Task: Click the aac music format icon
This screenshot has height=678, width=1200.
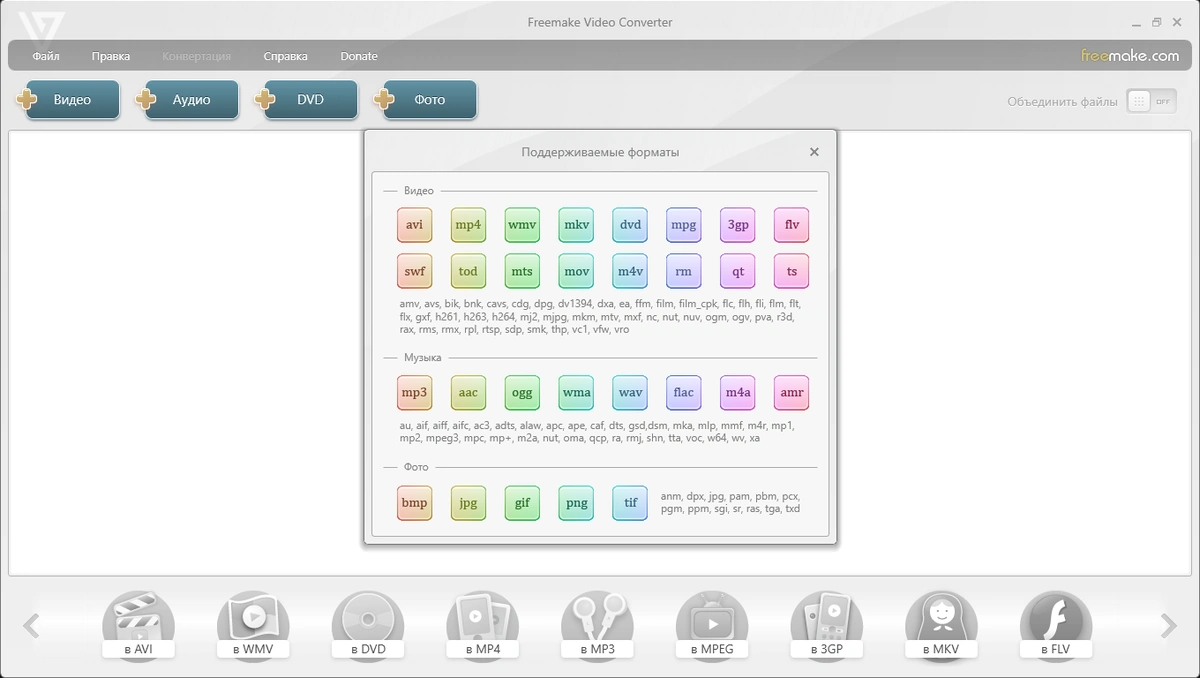Action: [x=468, y=393]
